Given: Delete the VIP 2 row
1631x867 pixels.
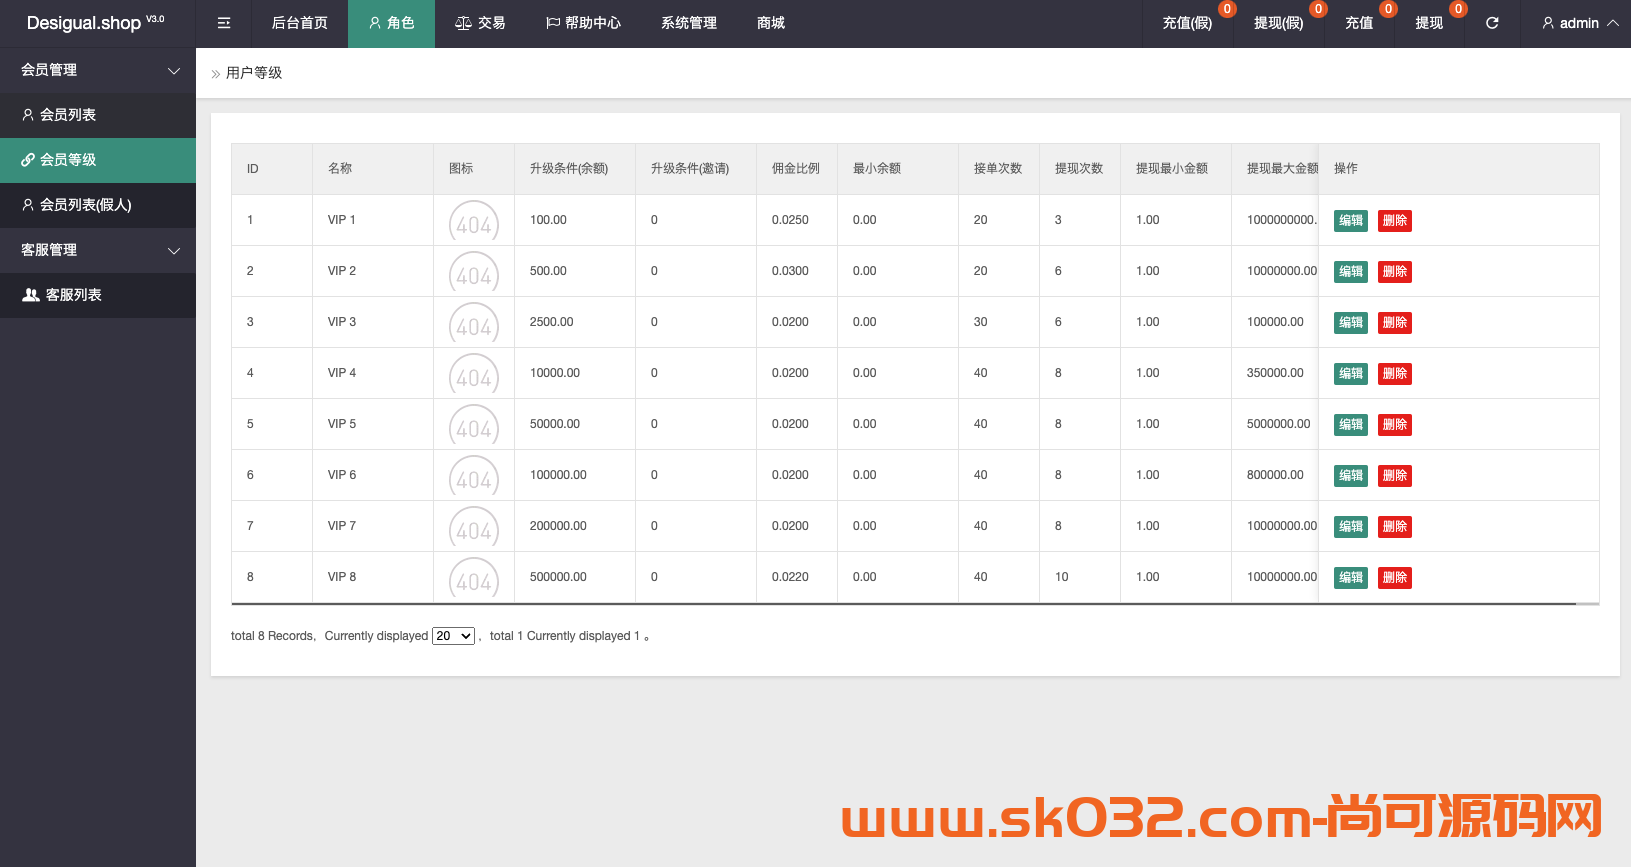Looking at the screenshot, I should pos(1395,272).
